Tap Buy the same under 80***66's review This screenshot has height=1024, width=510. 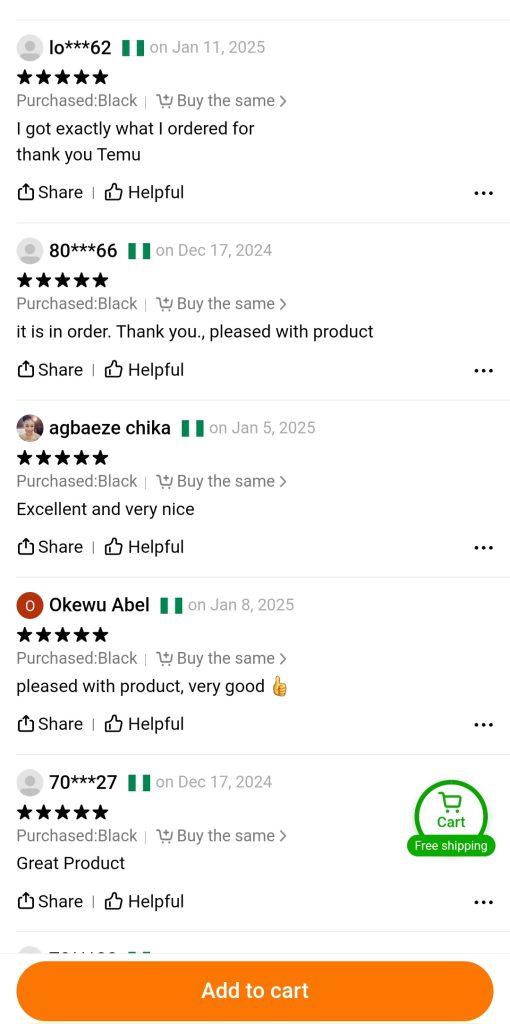click(x=221, y=304)
